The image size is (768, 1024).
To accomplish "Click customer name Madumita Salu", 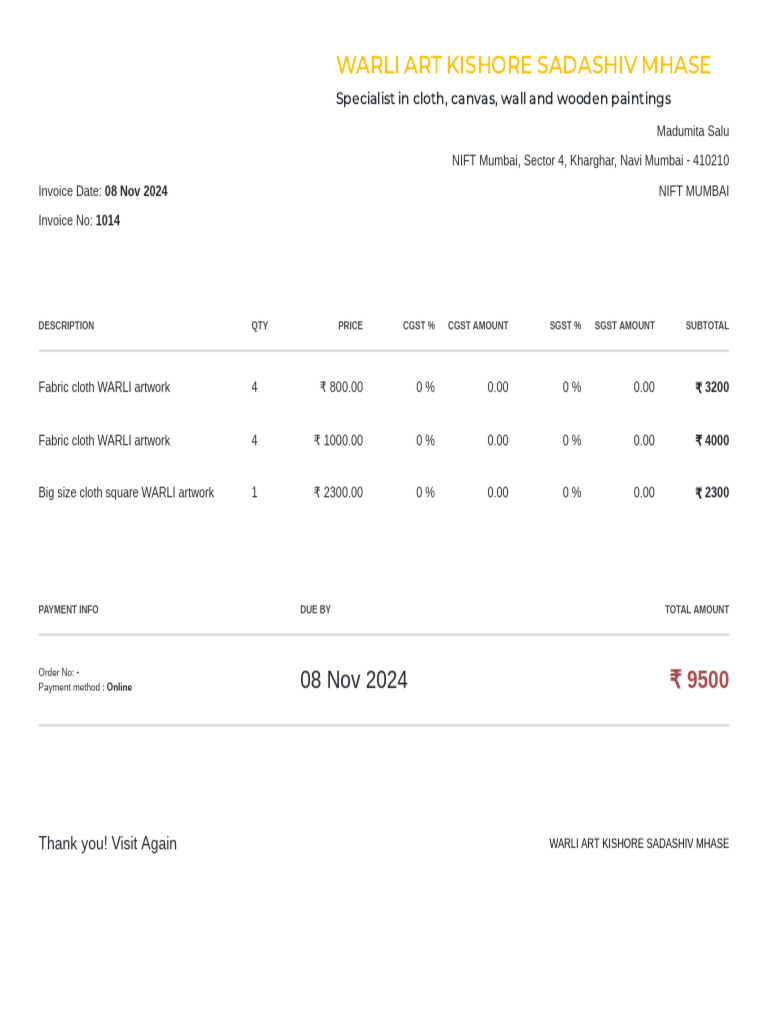I will [x=692, y=131].
